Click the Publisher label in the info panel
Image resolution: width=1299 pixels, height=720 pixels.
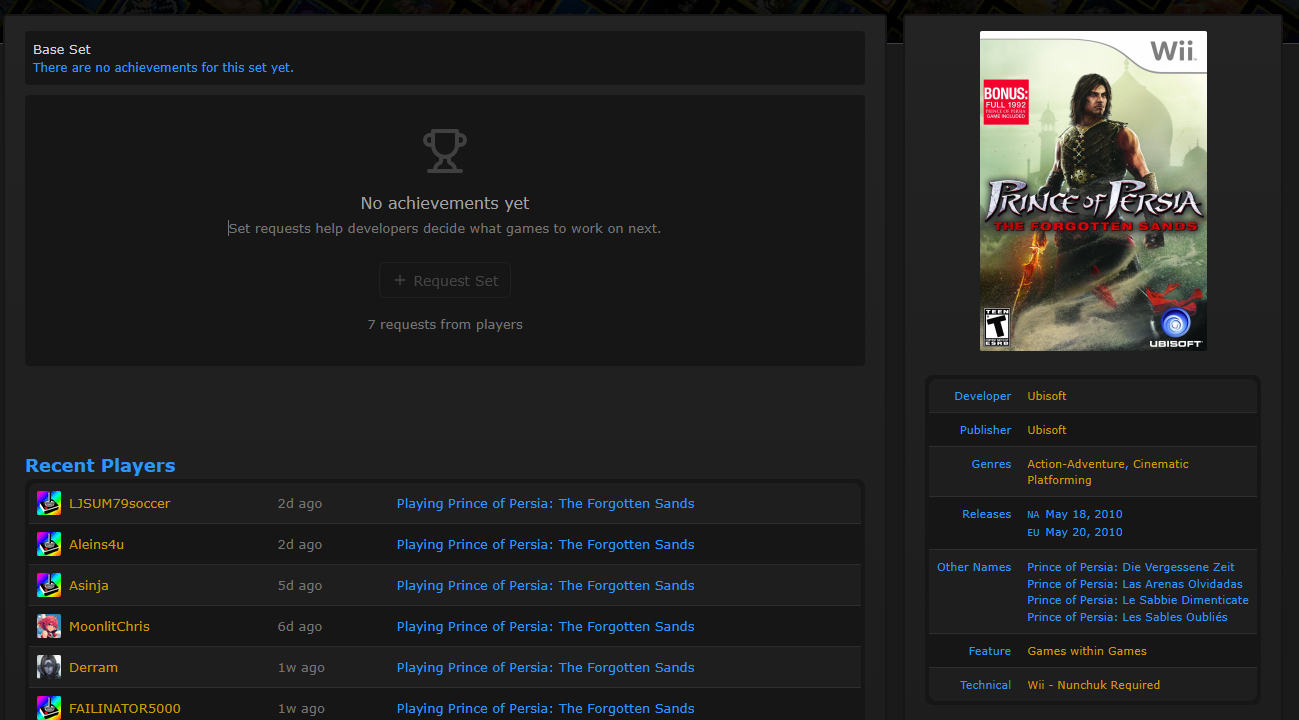986,430
